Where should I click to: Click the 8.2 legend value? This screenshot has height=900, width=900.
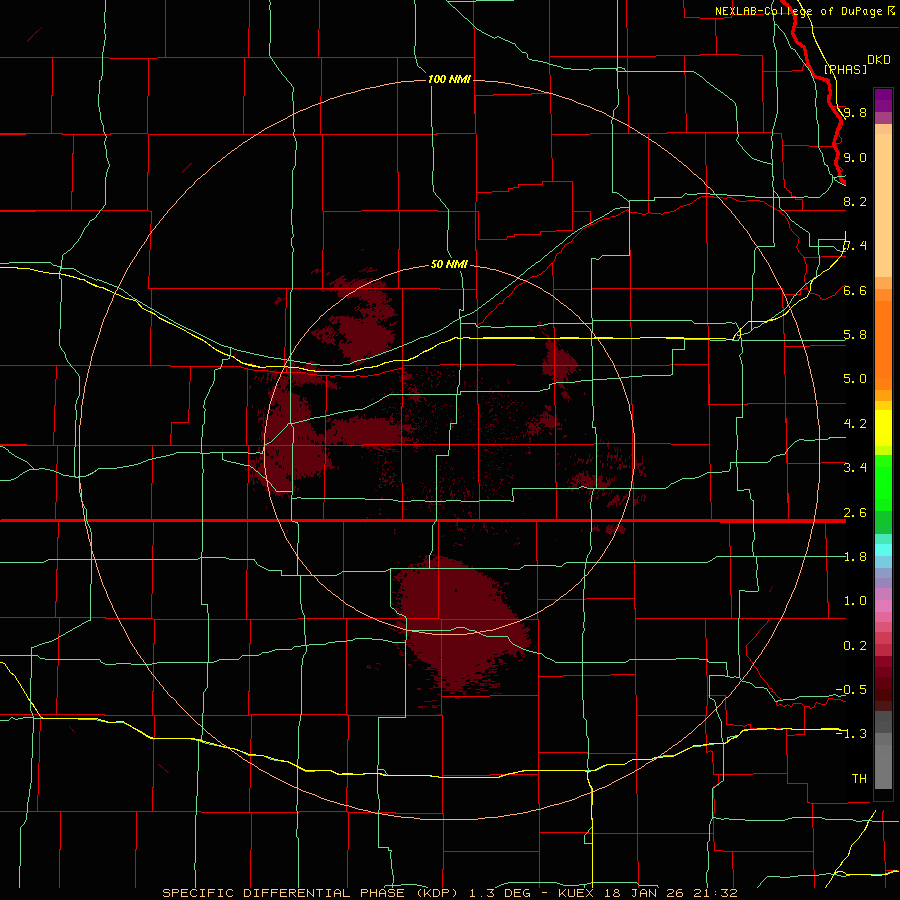(855, 201)
